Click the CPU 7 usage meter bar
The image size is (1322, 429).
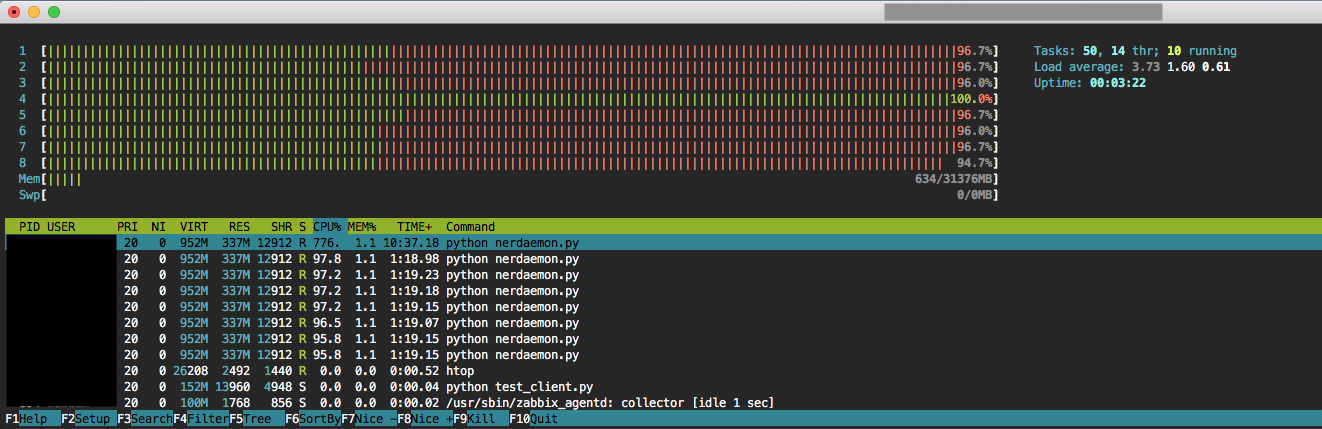(520, 147)
